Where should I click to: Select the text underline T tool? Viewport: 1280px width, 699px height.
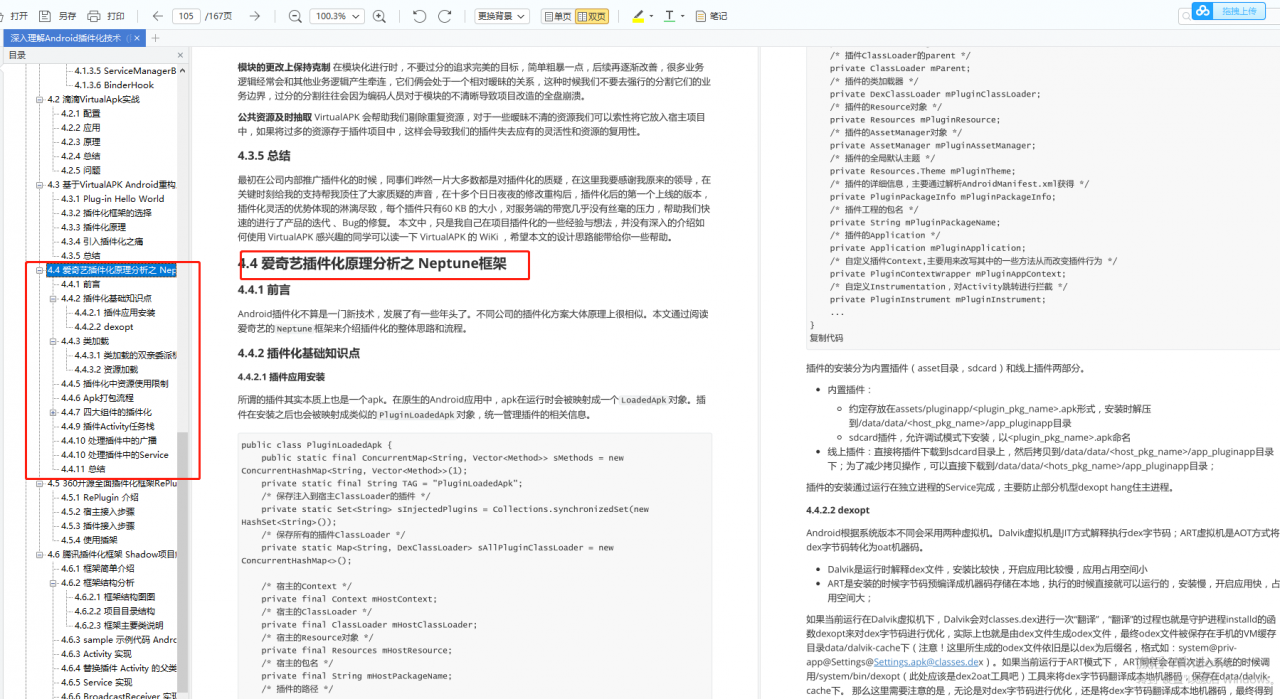[669, 16]
